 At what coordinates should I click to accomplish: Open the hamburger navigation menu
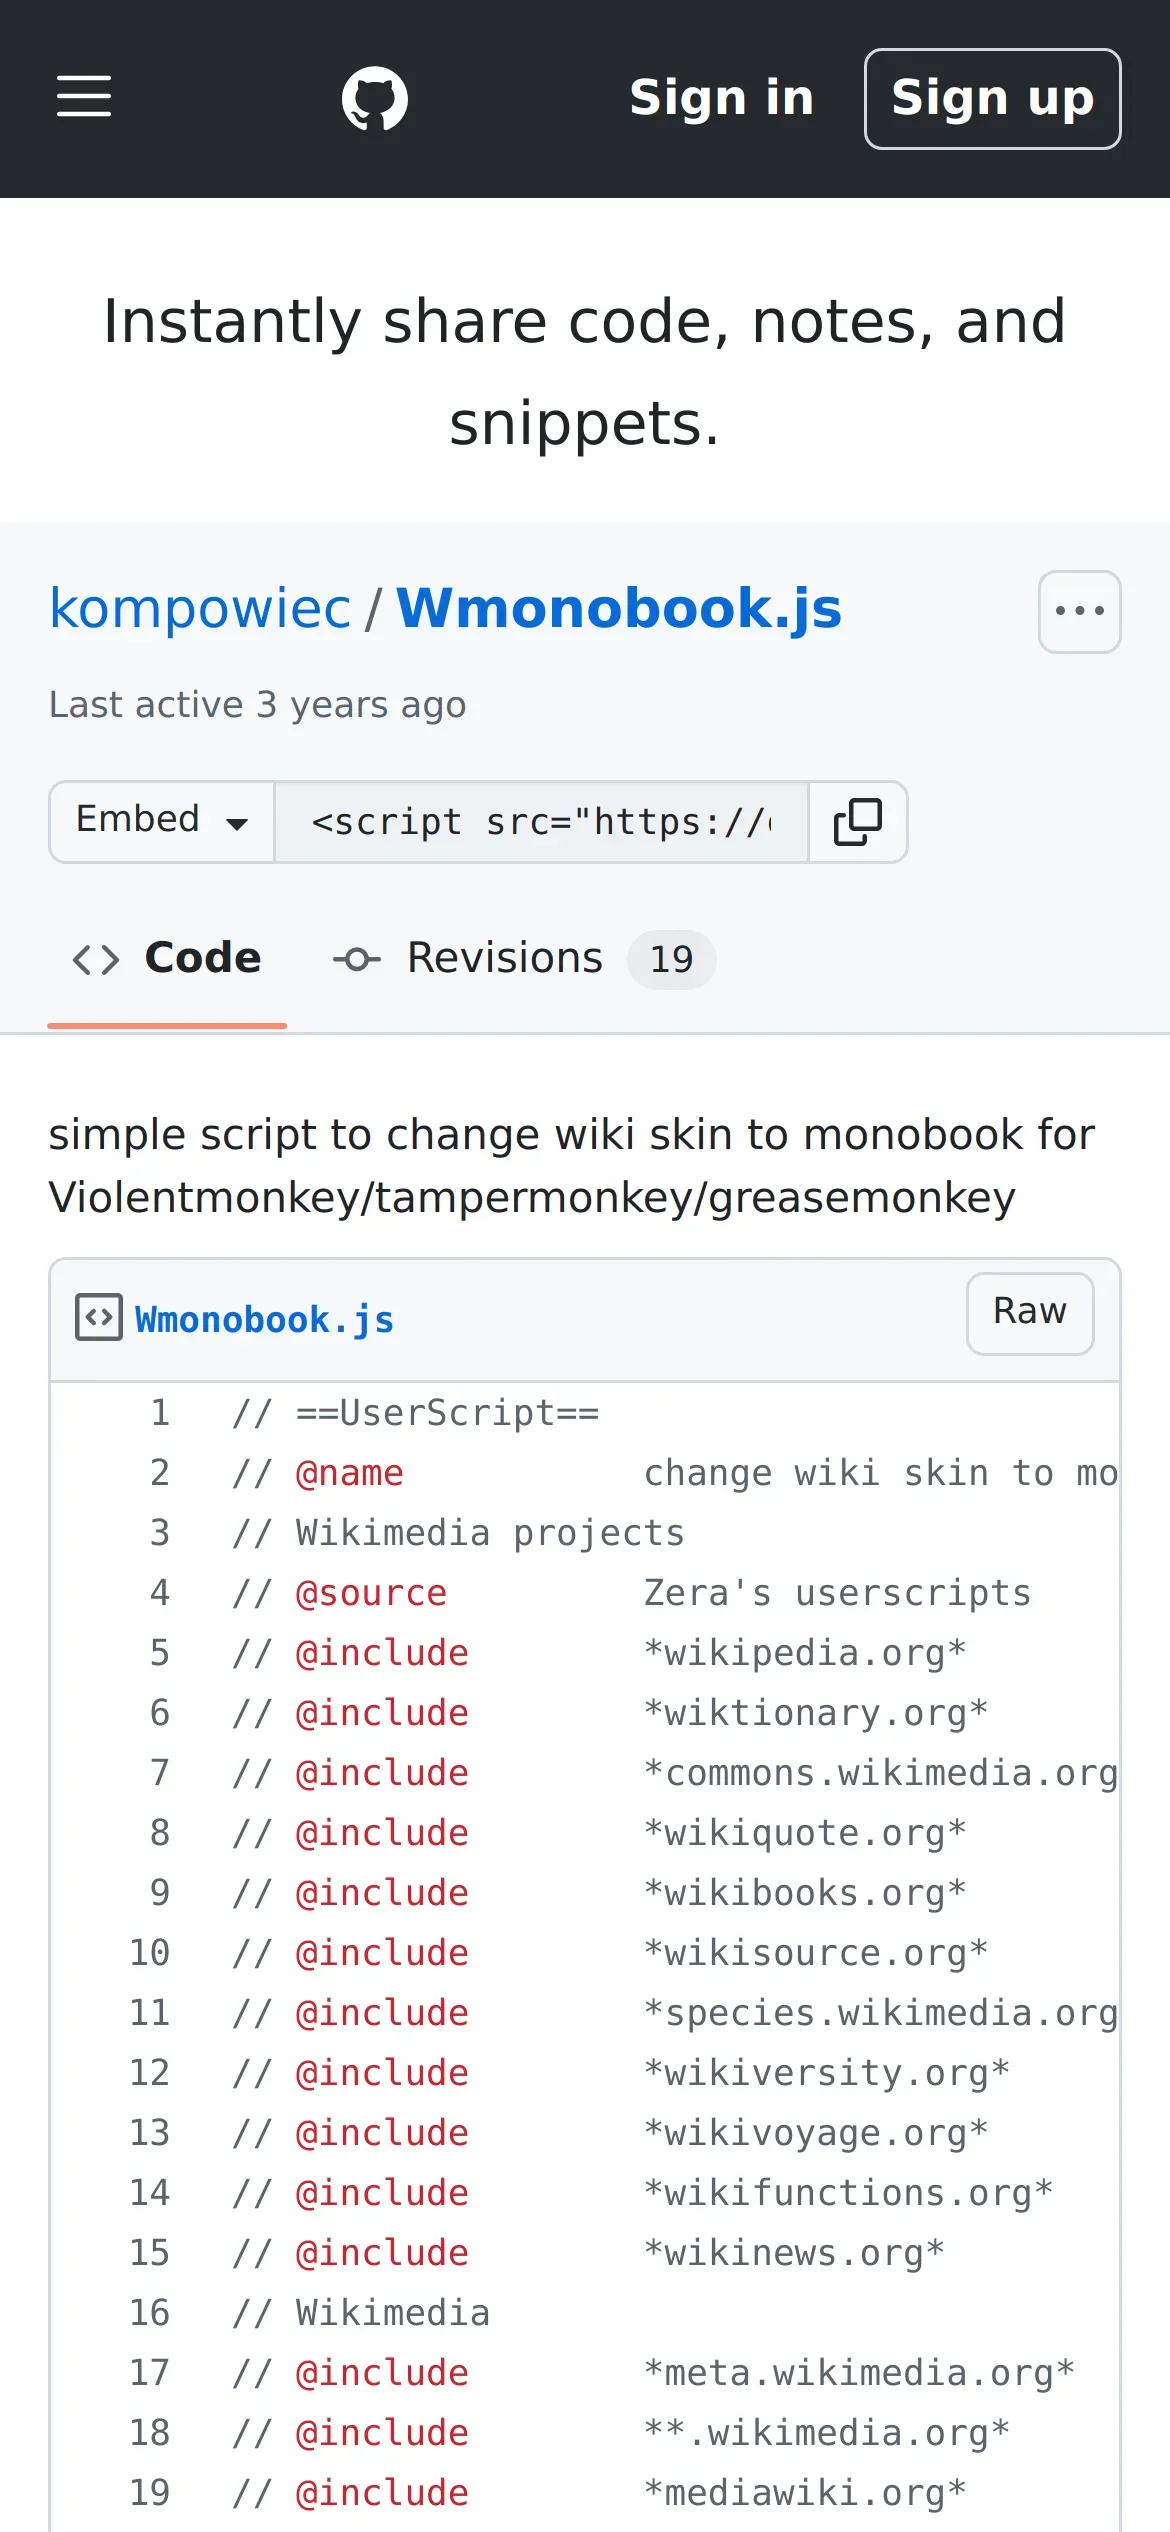[x=84, y=97]
